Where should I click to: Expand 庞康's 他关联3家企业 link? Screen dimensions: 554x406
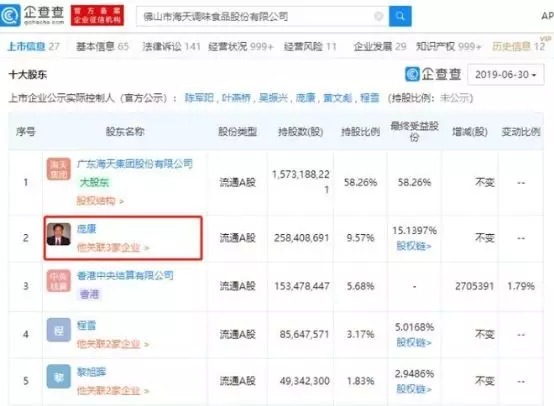coord(113,248)
